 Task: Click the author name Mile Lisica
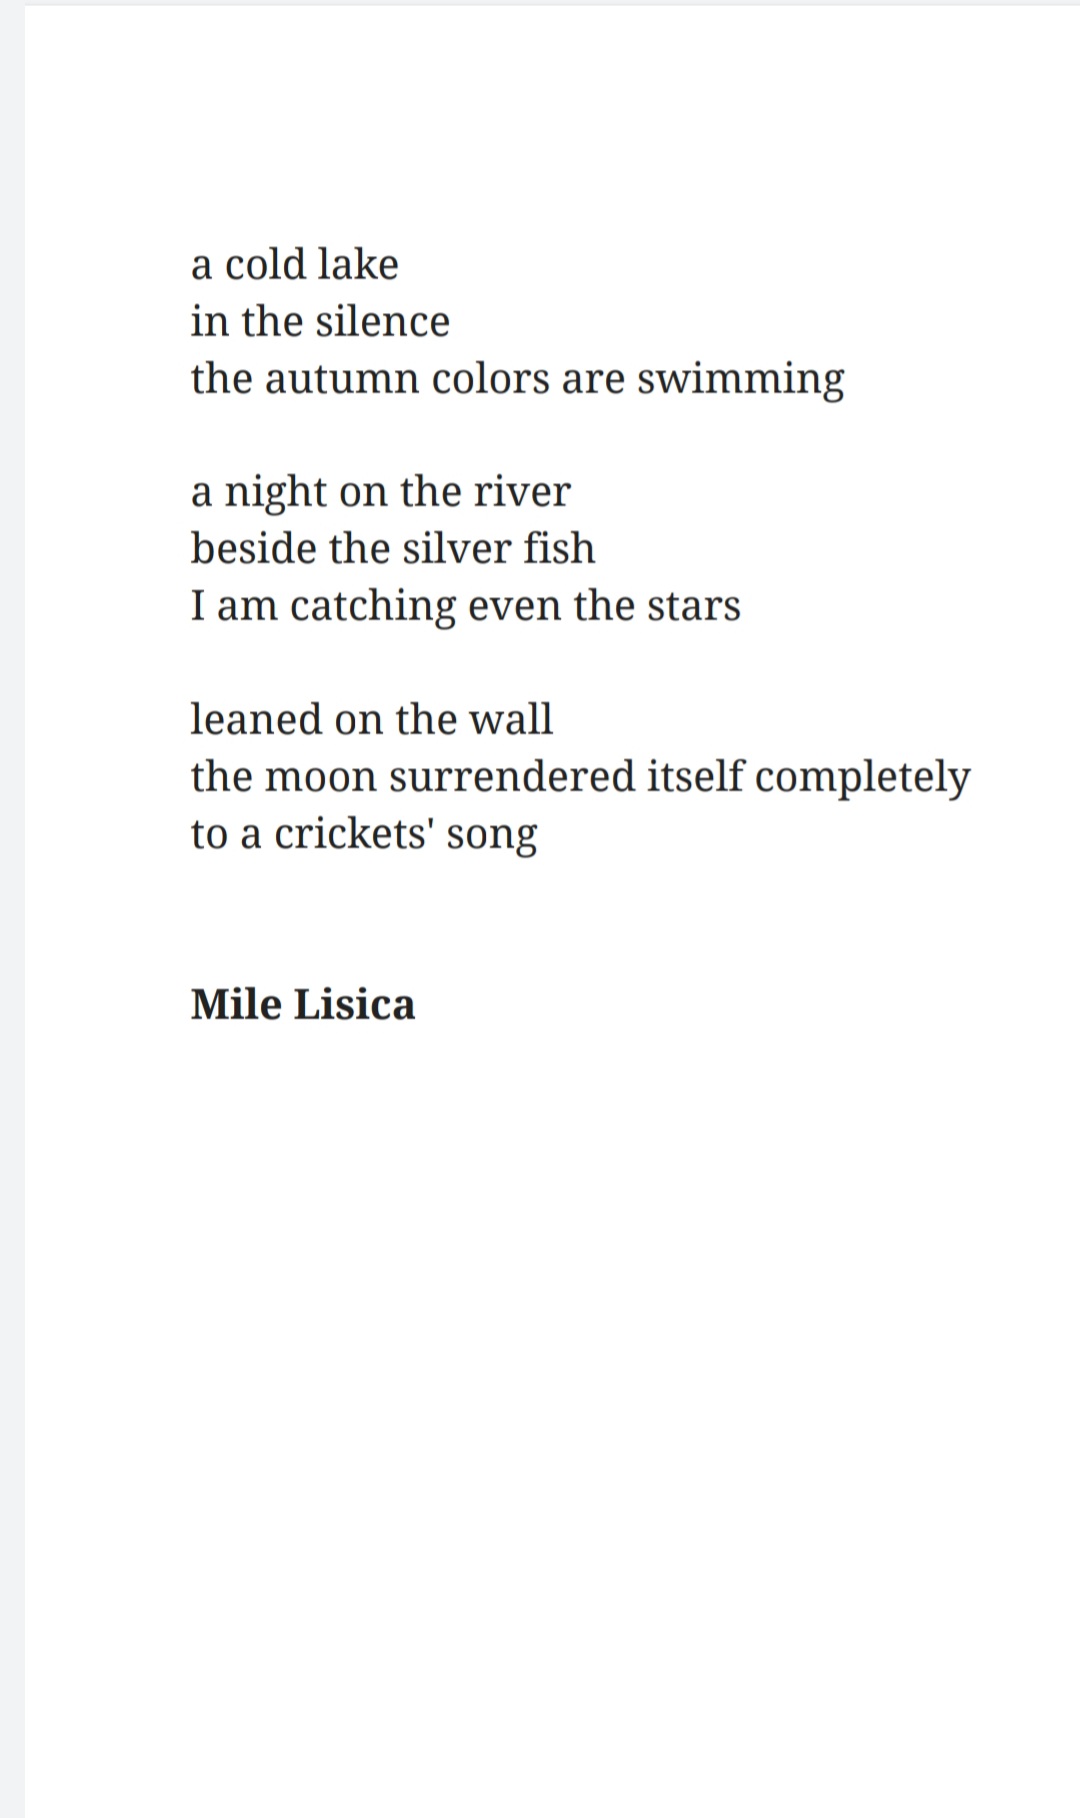pyautogui.click(x=303, y=1004)
